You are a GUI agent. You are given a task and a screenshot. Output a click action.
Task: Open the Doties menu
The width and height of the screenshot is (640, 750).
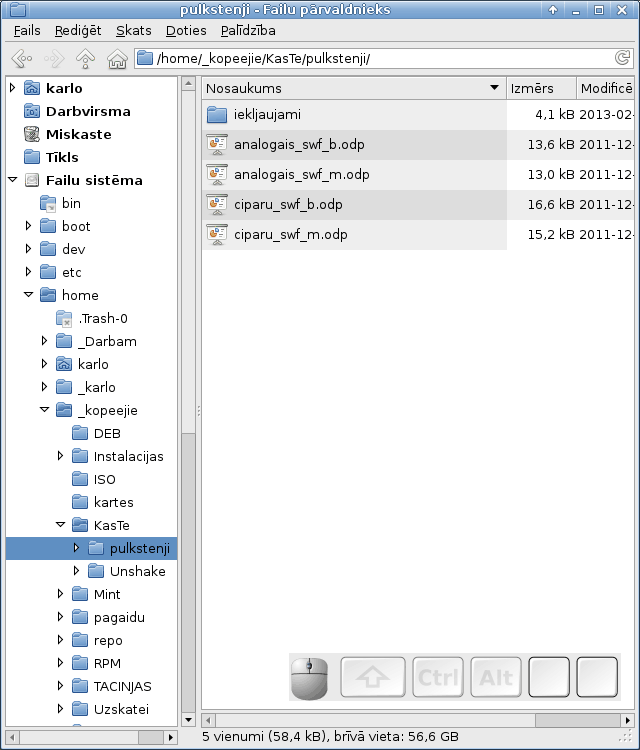tap(186, 31)
